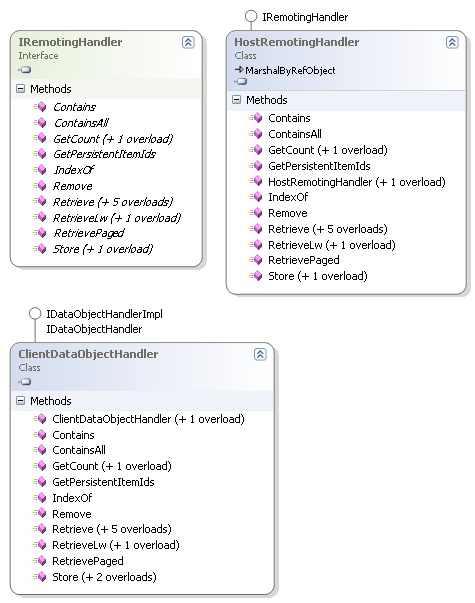The width and height of the screenshot is (475, 603).
Task: Select GetCount (+ 1 overload) in HostRemotingHandler
Action: click(328, 150)
